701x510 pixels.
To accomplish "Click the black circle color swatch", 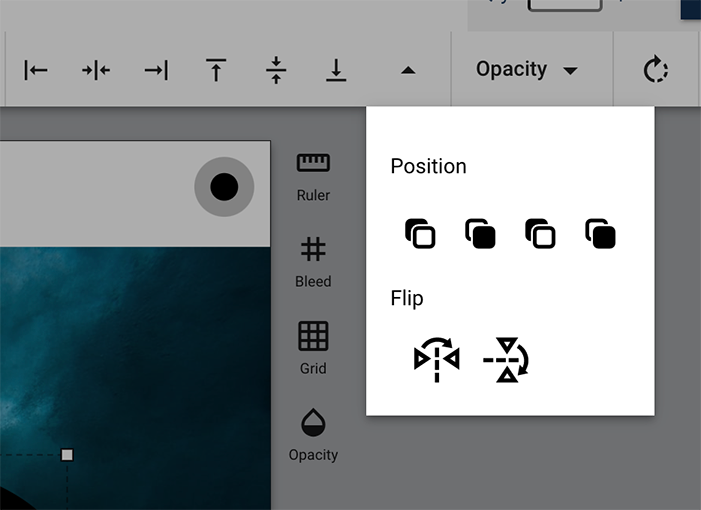I will (x=224, y=187).
